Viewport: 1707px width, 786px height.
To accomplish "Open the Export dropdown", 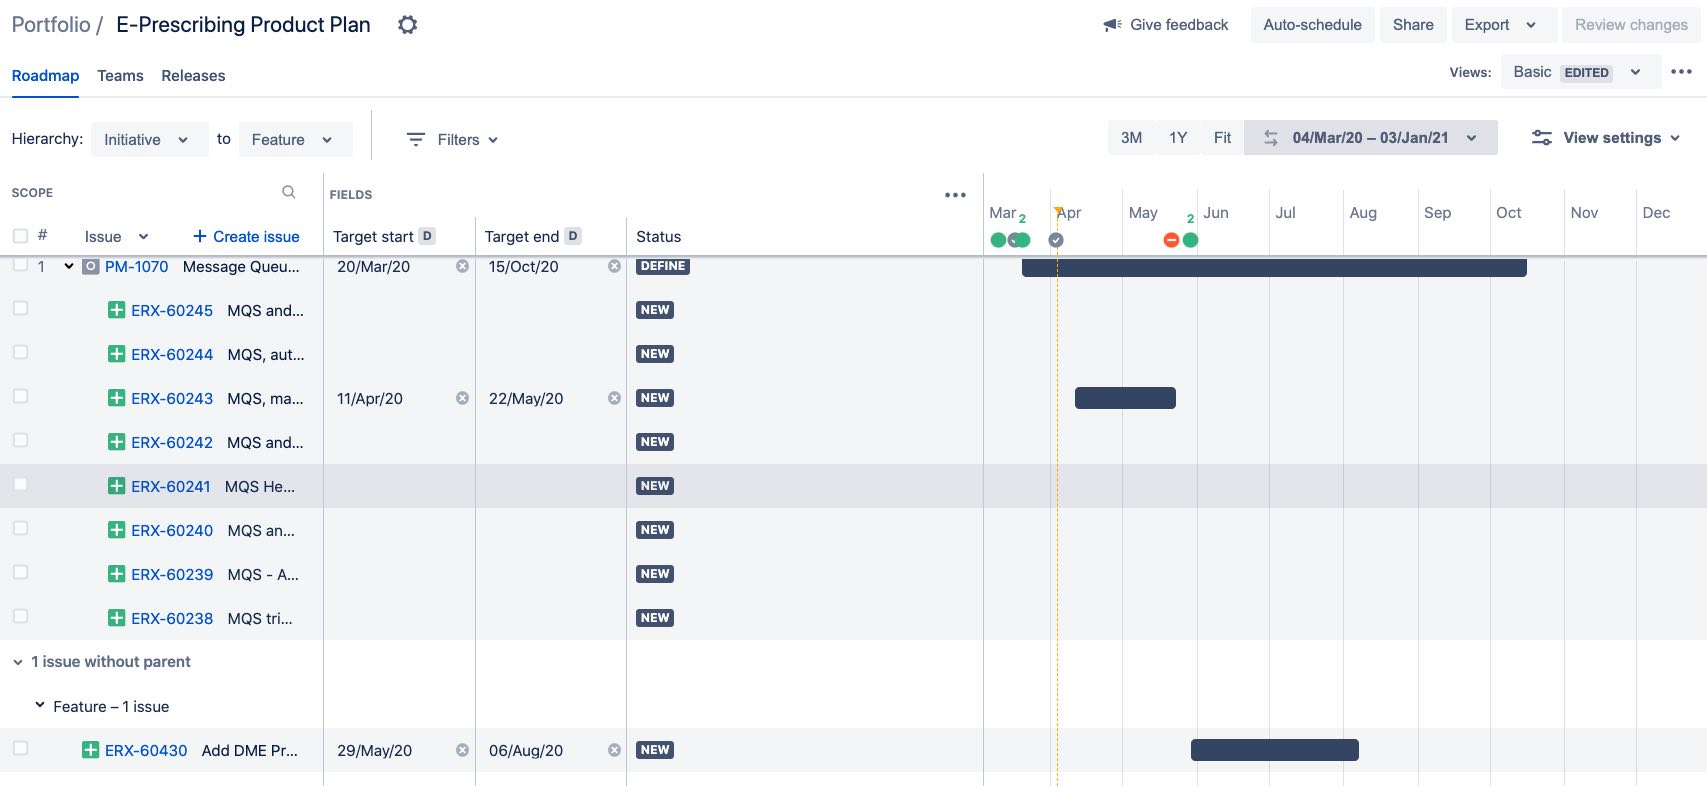I will [1504, 25].
